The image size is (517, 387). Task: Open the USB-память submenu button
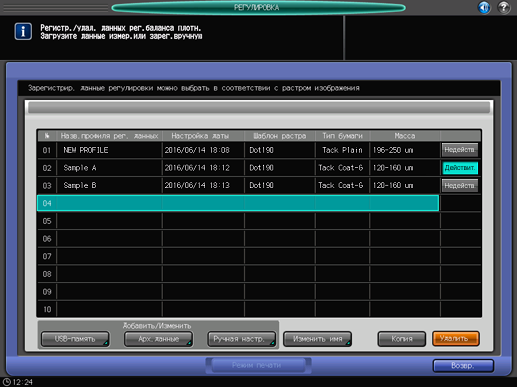[75, 339]
